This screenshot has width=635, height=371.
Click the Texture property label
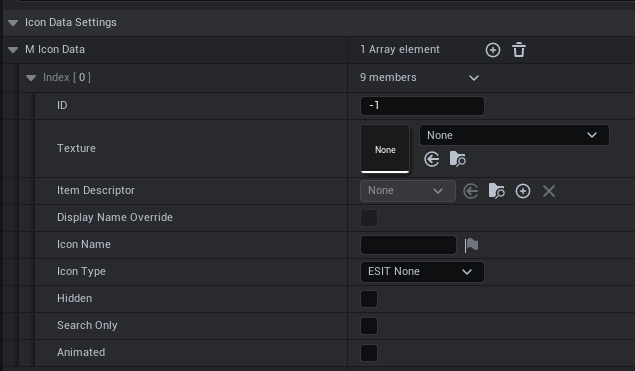tap(77, 148)
